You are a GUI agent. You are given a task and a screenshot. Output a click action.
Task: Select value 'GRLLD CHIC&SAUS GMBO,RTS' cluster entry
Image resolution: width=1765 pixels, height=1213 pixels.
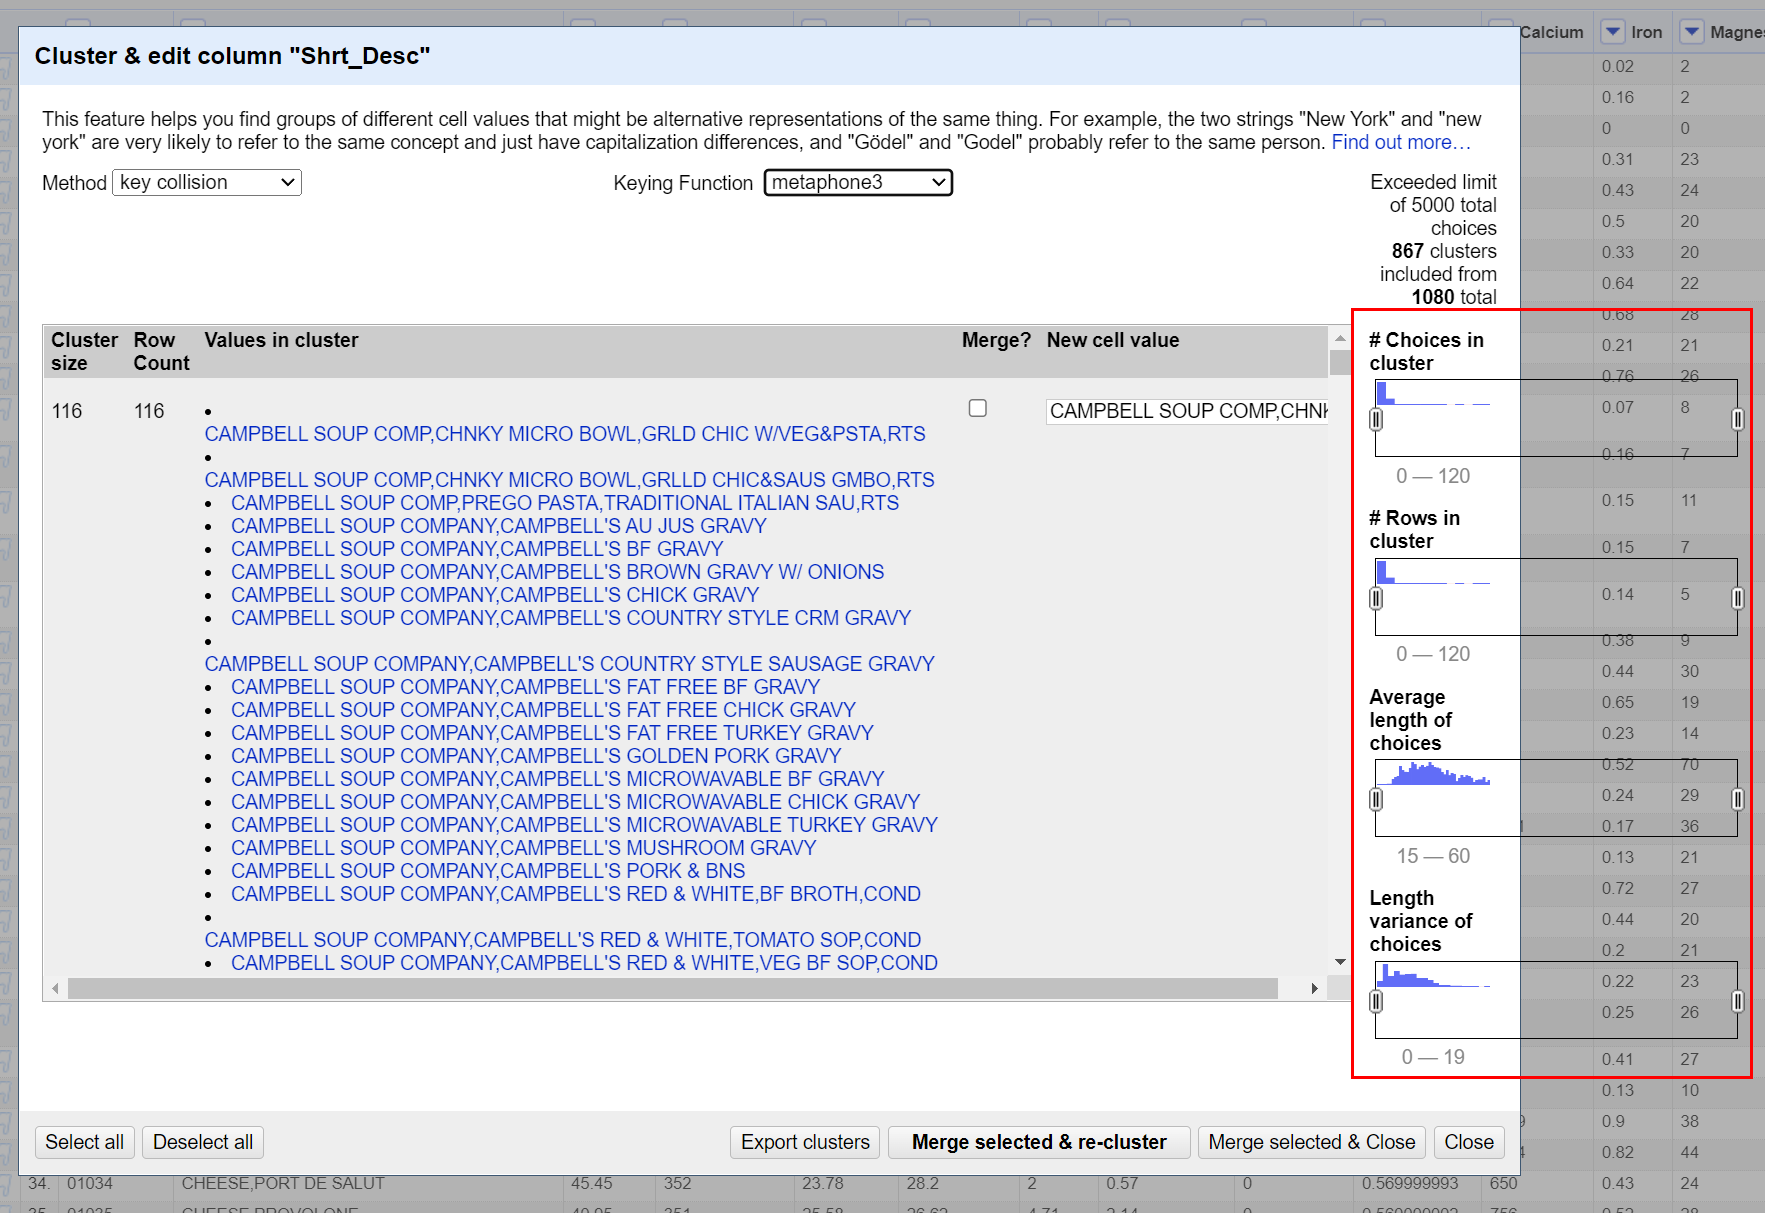570,480
